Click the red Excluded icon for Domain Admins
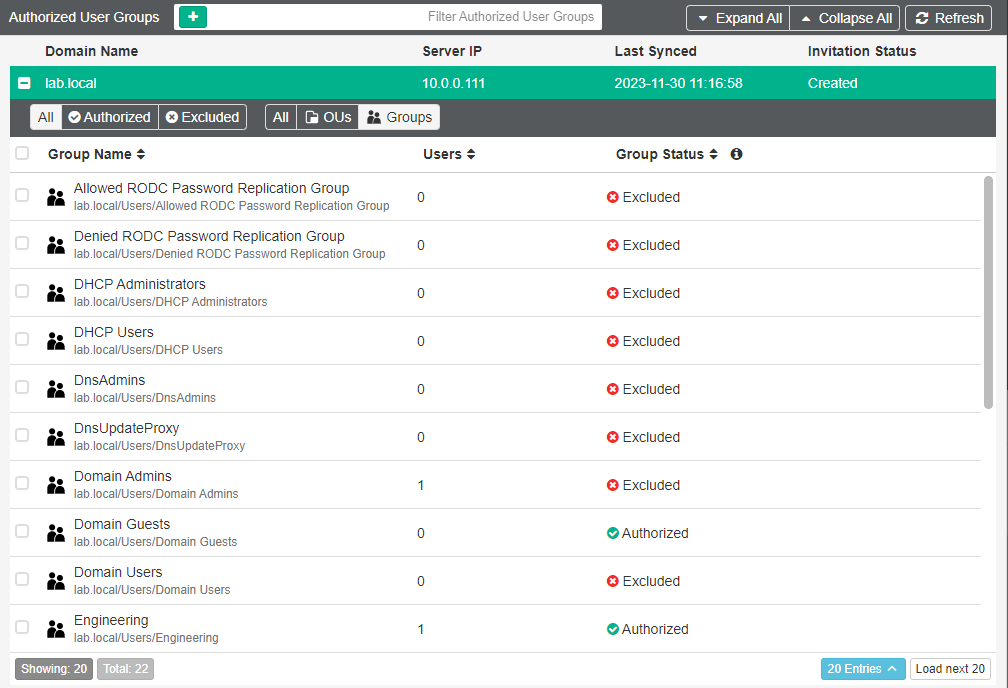 [613, 485]
